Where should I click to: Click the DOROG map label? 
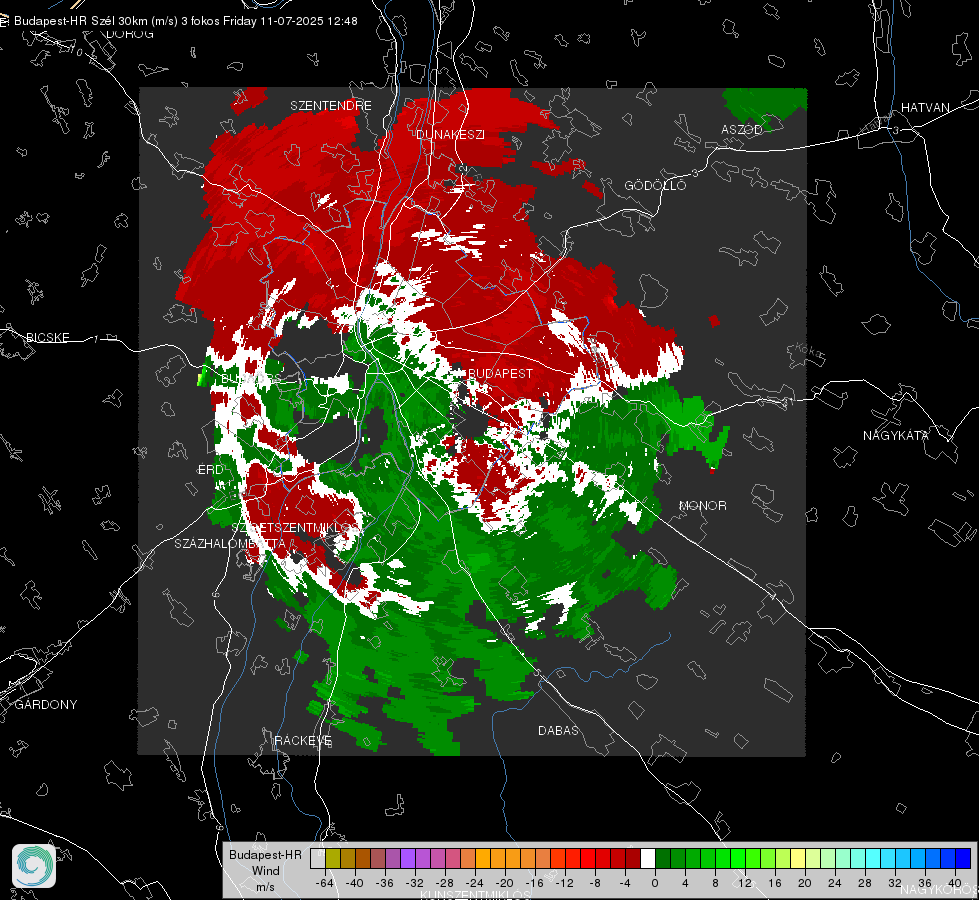130,34
